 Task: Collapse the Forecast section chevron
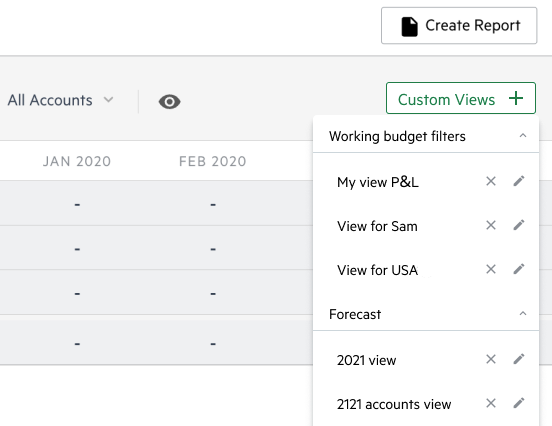pyautogui.click(x=523, y=314)
